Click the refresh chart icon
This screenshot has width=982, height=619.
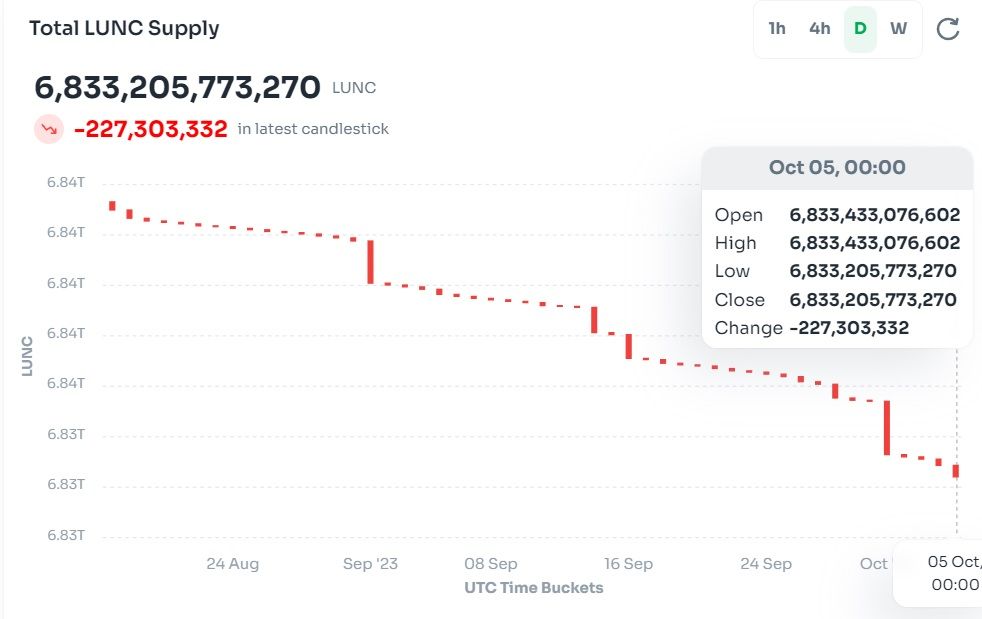(x=947, y=29)
